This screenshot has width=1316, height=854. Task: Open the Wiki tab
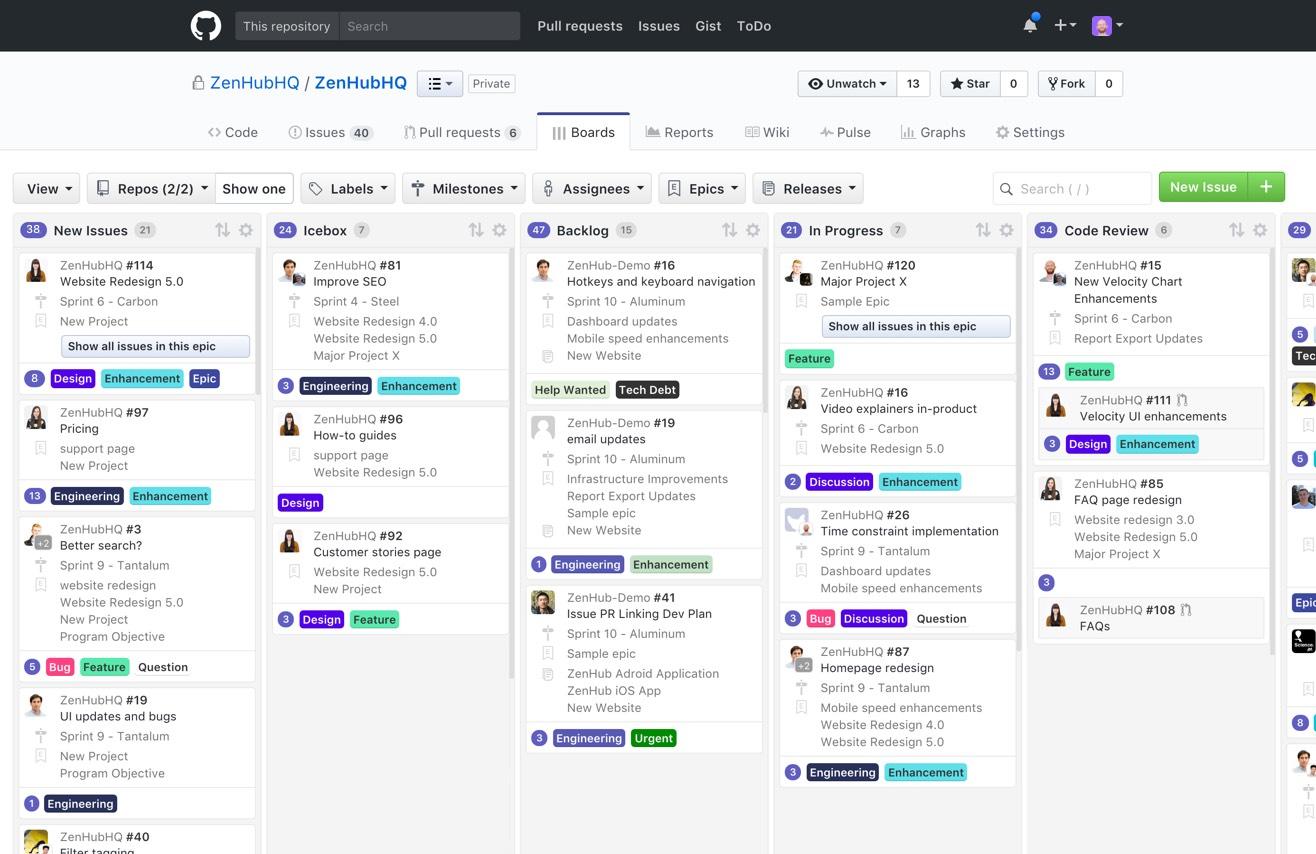(766, 132)
